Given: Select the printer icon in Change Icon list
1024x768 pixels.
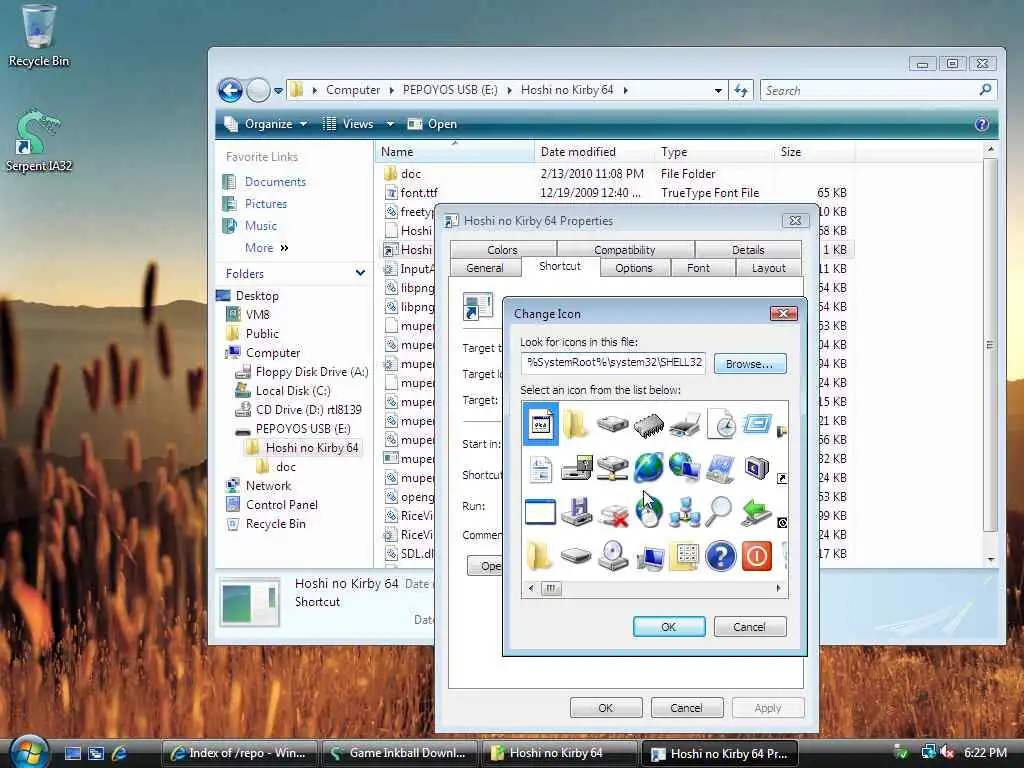Looking at the screenshot, I should (x=684, y=424).
